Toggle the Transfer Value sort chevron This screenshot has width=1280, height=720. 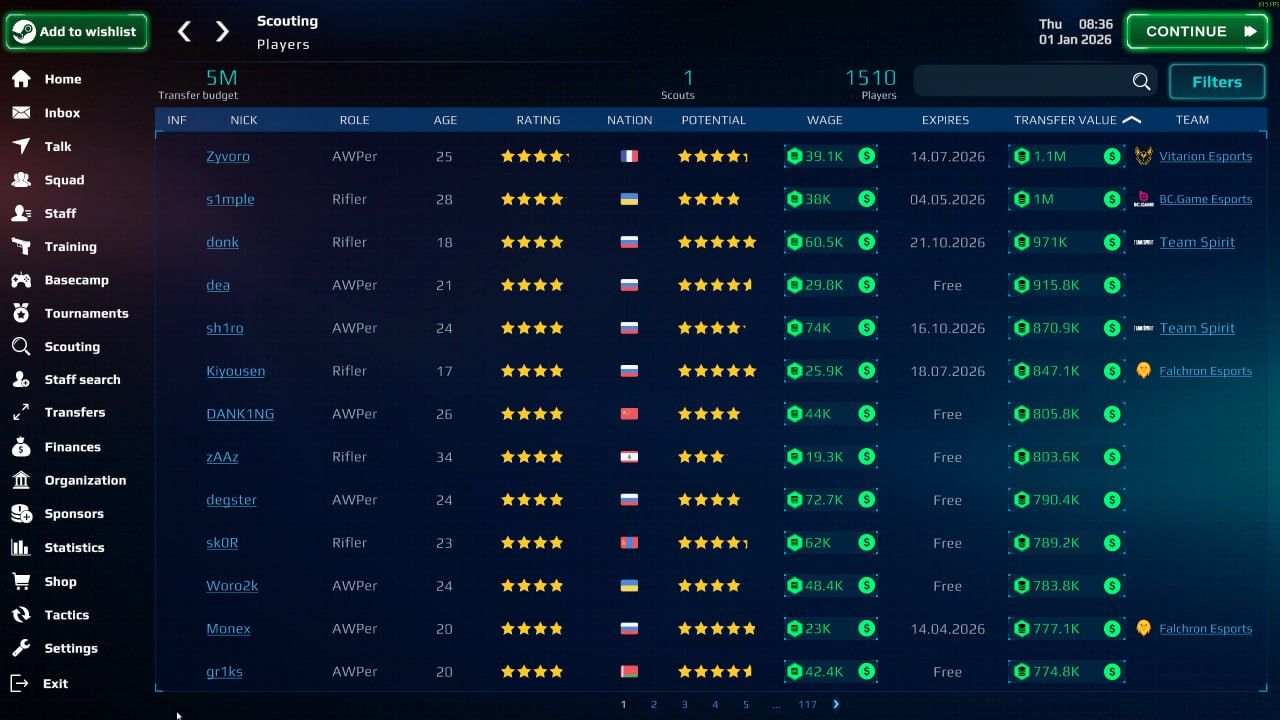click(1131, 118)
